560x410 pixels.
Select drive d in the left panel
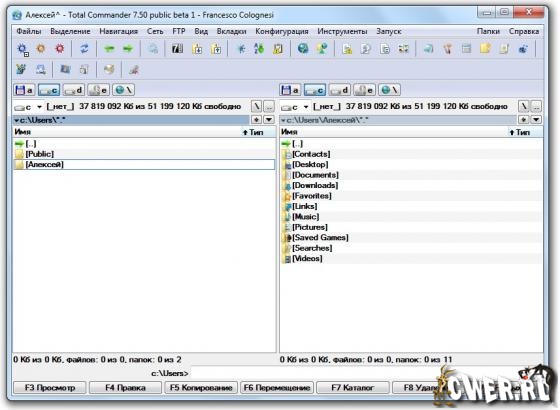[74, 90]
